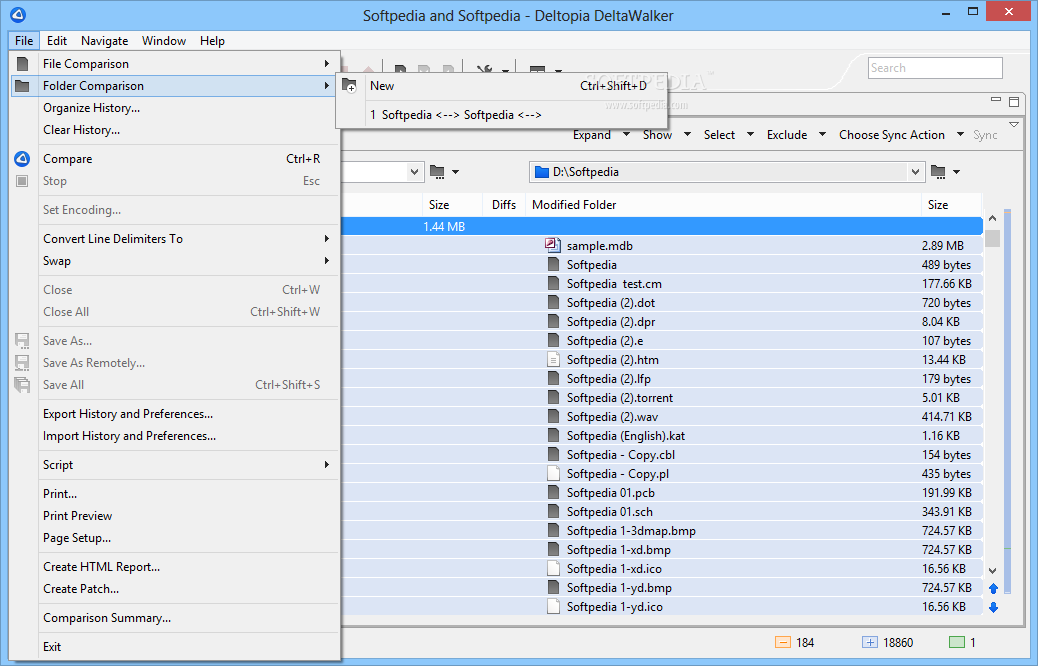Image resolution: width=1038 pixels, height=666 pixels.
Task: Select Softpedia (2).torrent file row
Action: pyautogui.click(x=662, y=397)
